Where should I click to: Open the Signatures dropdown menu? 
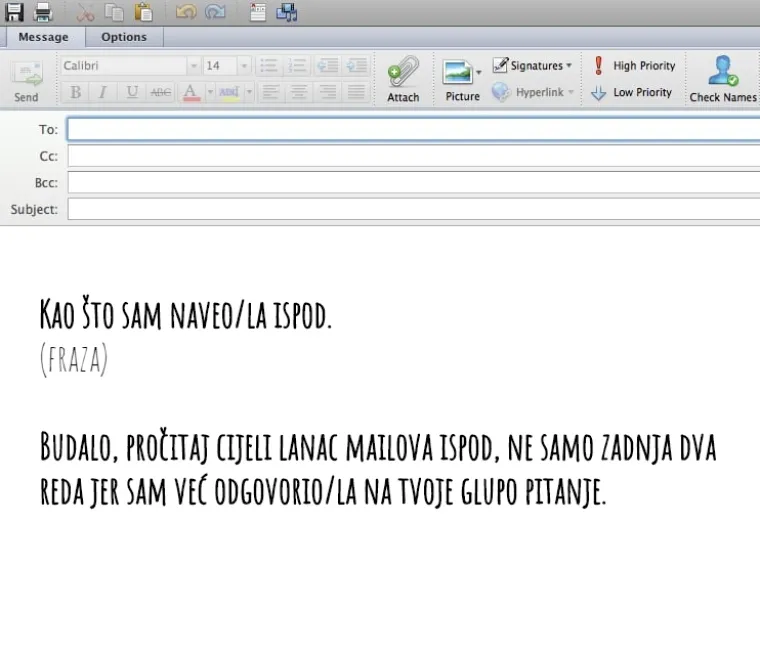coord(534,66)
